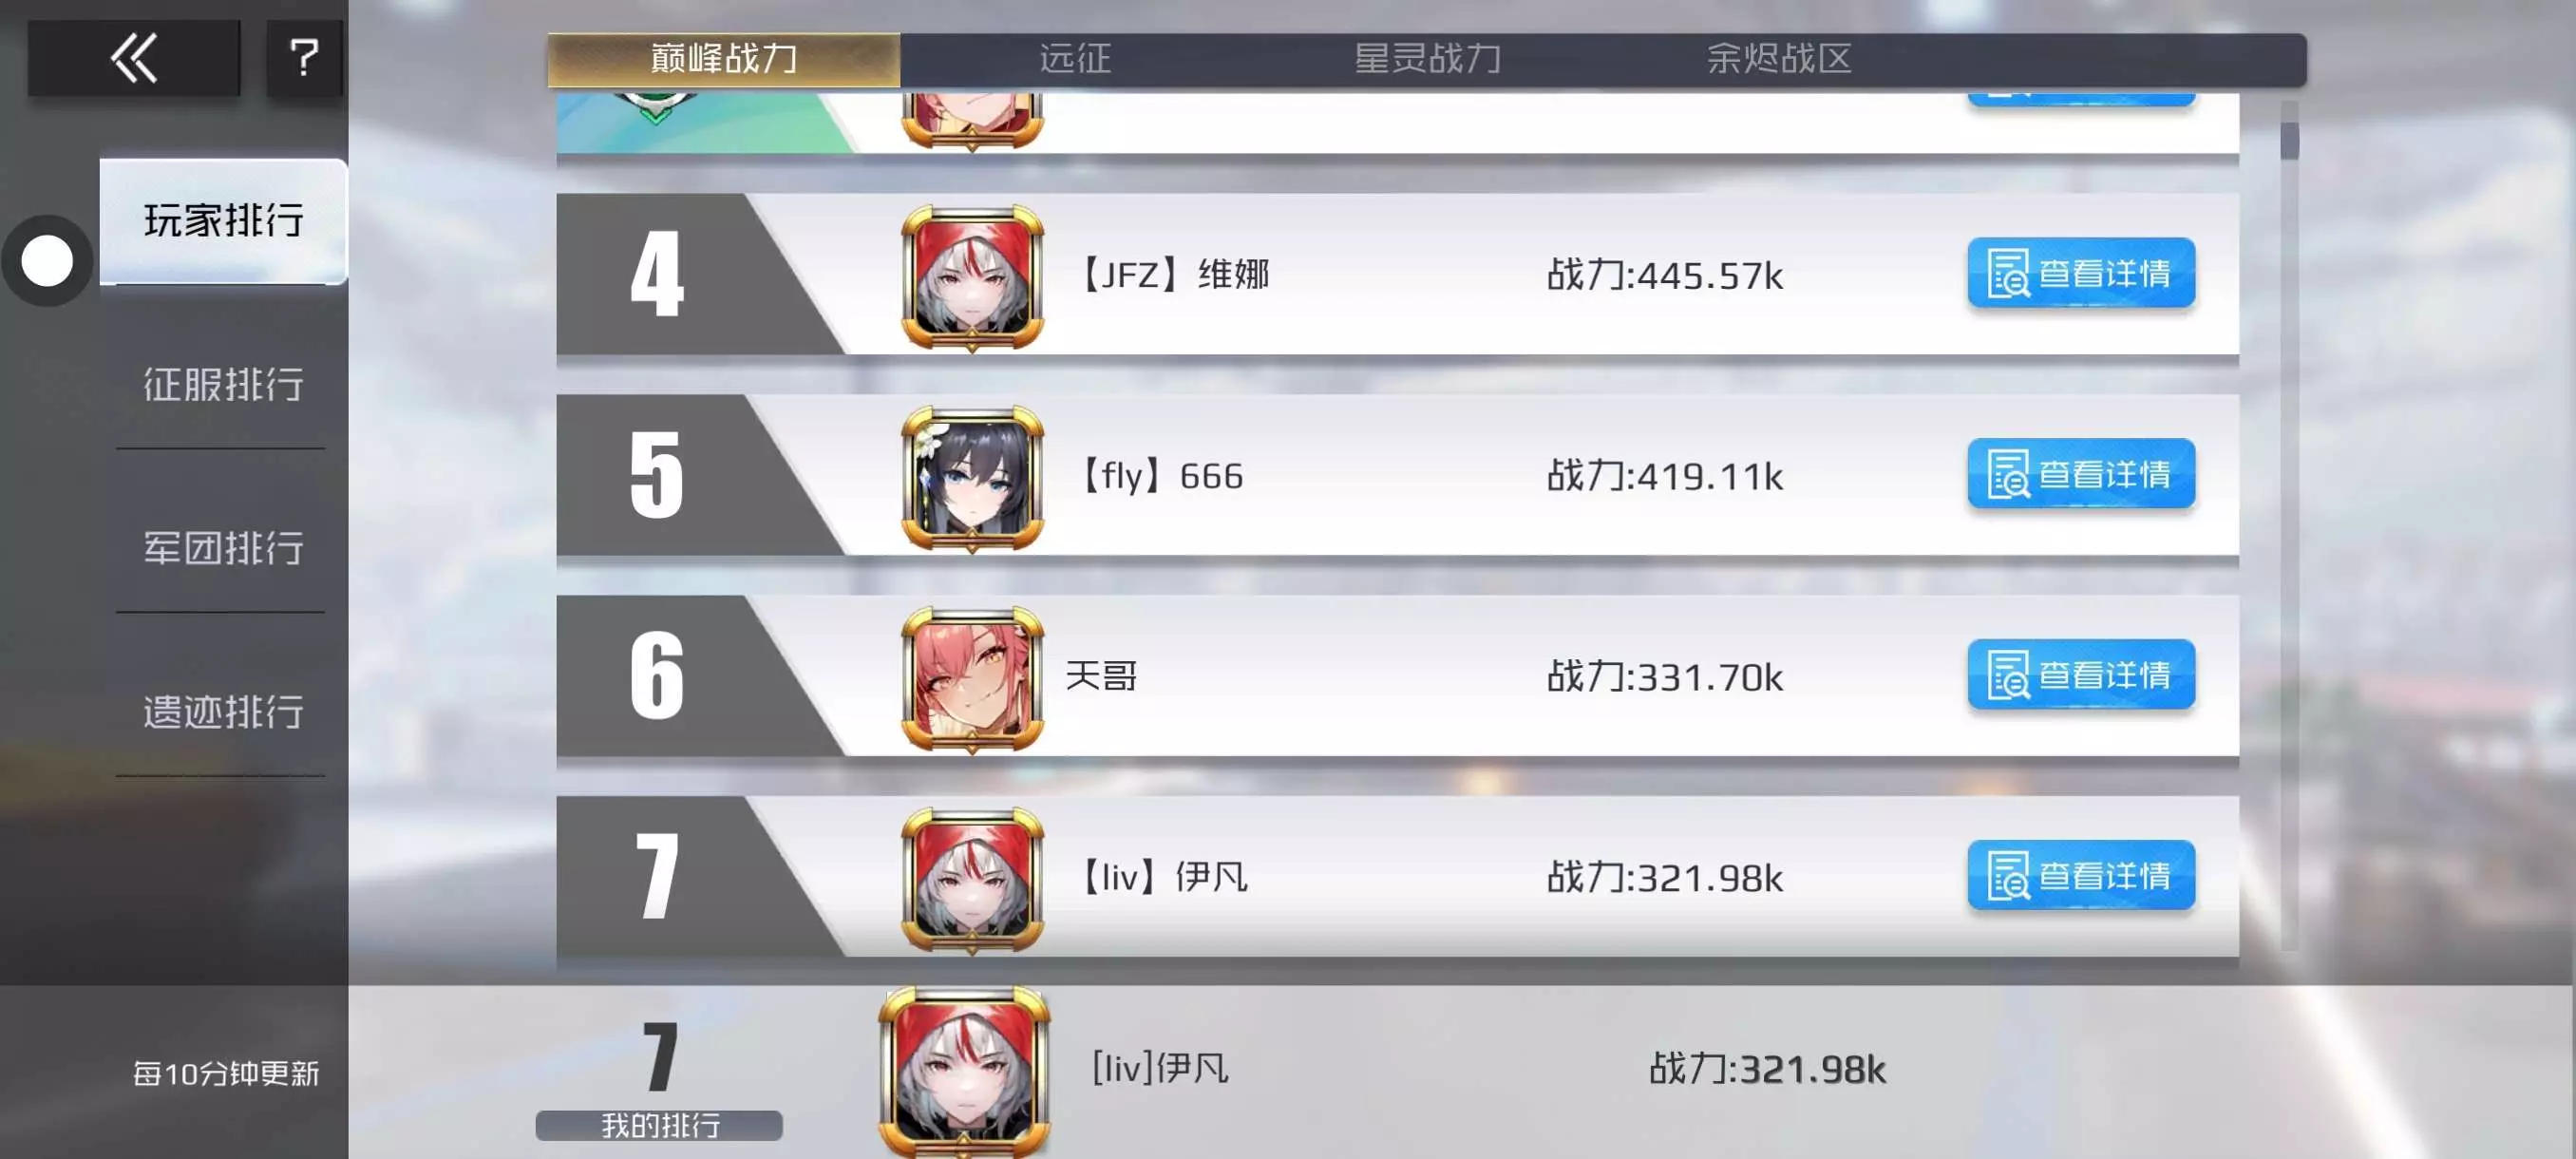This screenshot has height=1159, width=2576.
Task: Open 遗迹排行 in the sidebar
Action: click(x=223, y=712)
